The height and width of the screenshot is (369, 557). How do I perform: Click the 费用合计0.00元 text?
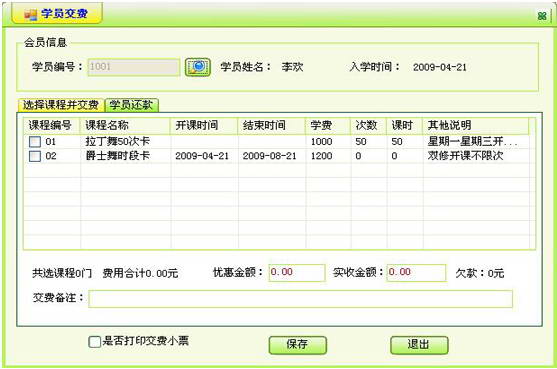click(x=140, y=273)
